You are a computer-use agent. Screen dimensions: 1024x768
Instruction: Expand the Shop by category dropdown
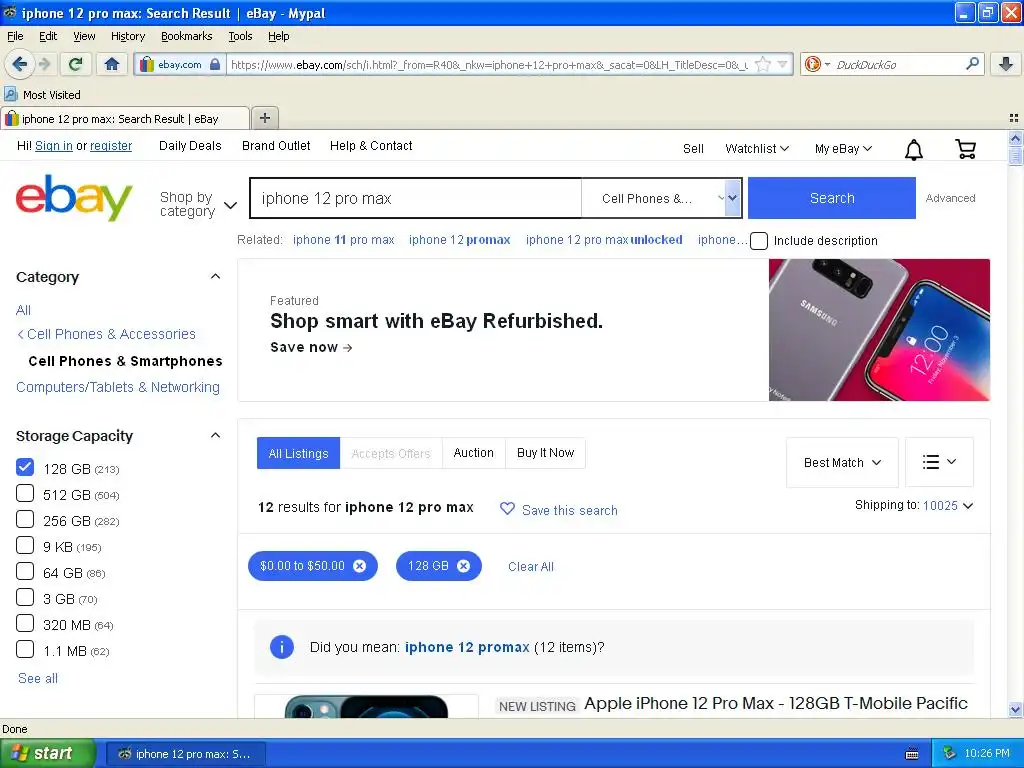(198, 204)
